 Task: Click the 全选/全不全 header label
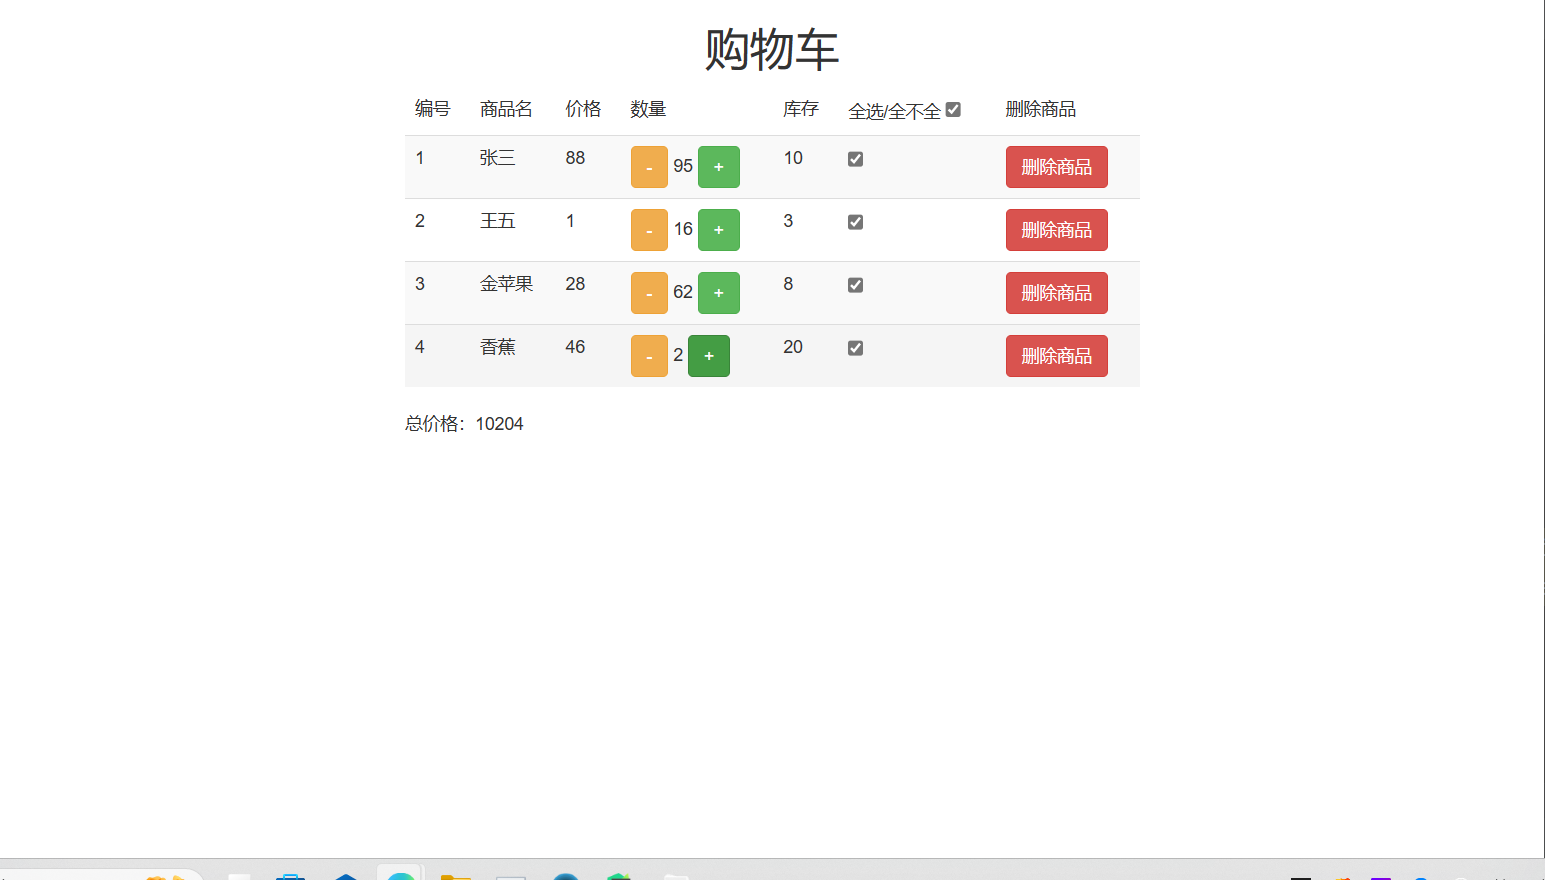tap(895, 111)
